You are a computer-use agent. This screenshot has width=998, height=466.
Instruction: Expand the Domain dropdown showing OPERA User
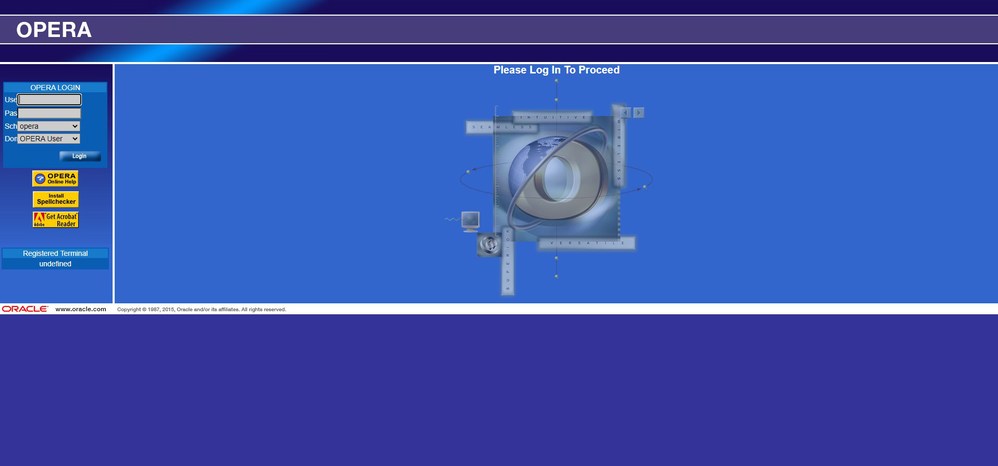(48, 139)
